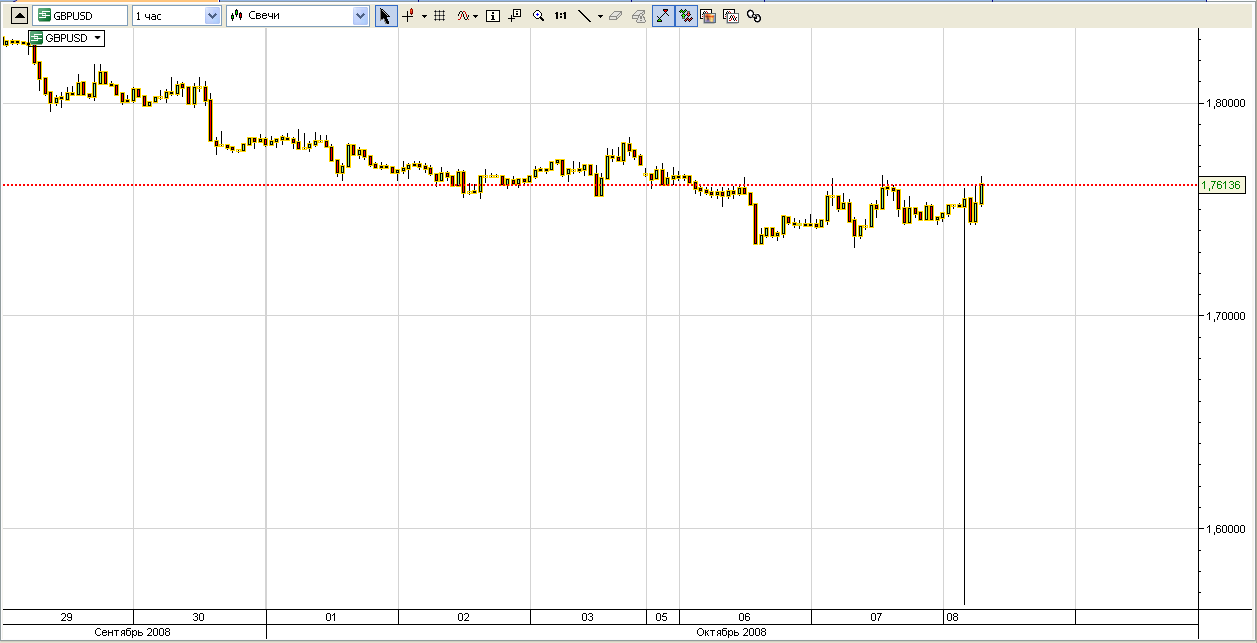Click date label 30 on time axis
Screen dimensions: 1257x643
pyautogui.click(x=198, y=617)
